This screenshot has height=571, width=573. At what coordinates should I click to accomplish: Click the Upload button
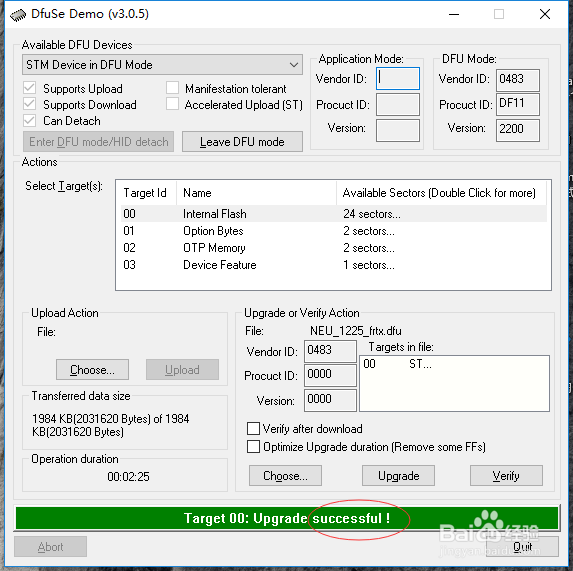coord(182,370)
